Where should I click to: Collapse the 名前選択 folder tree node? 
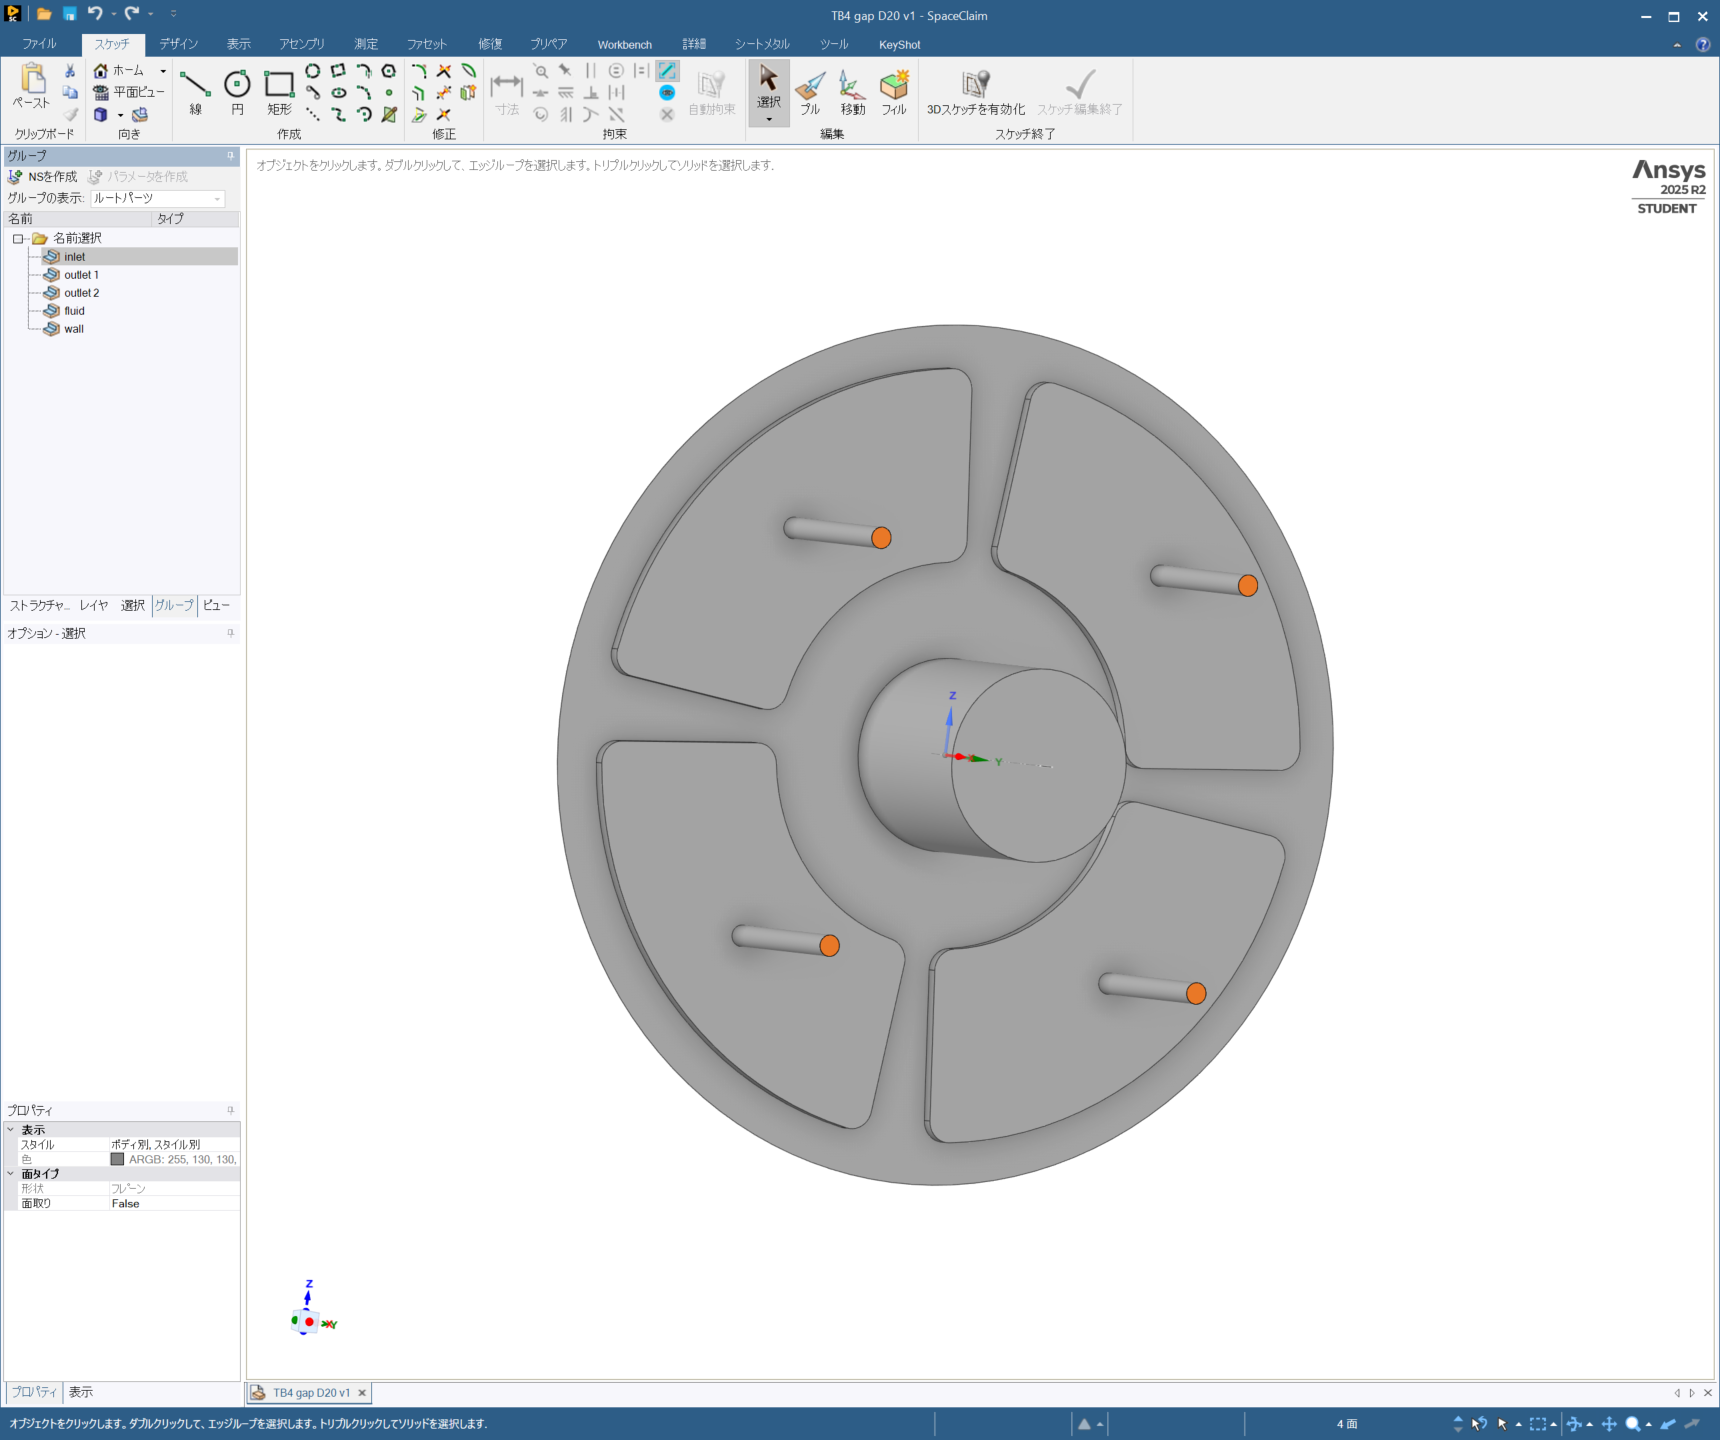(18, 239)
